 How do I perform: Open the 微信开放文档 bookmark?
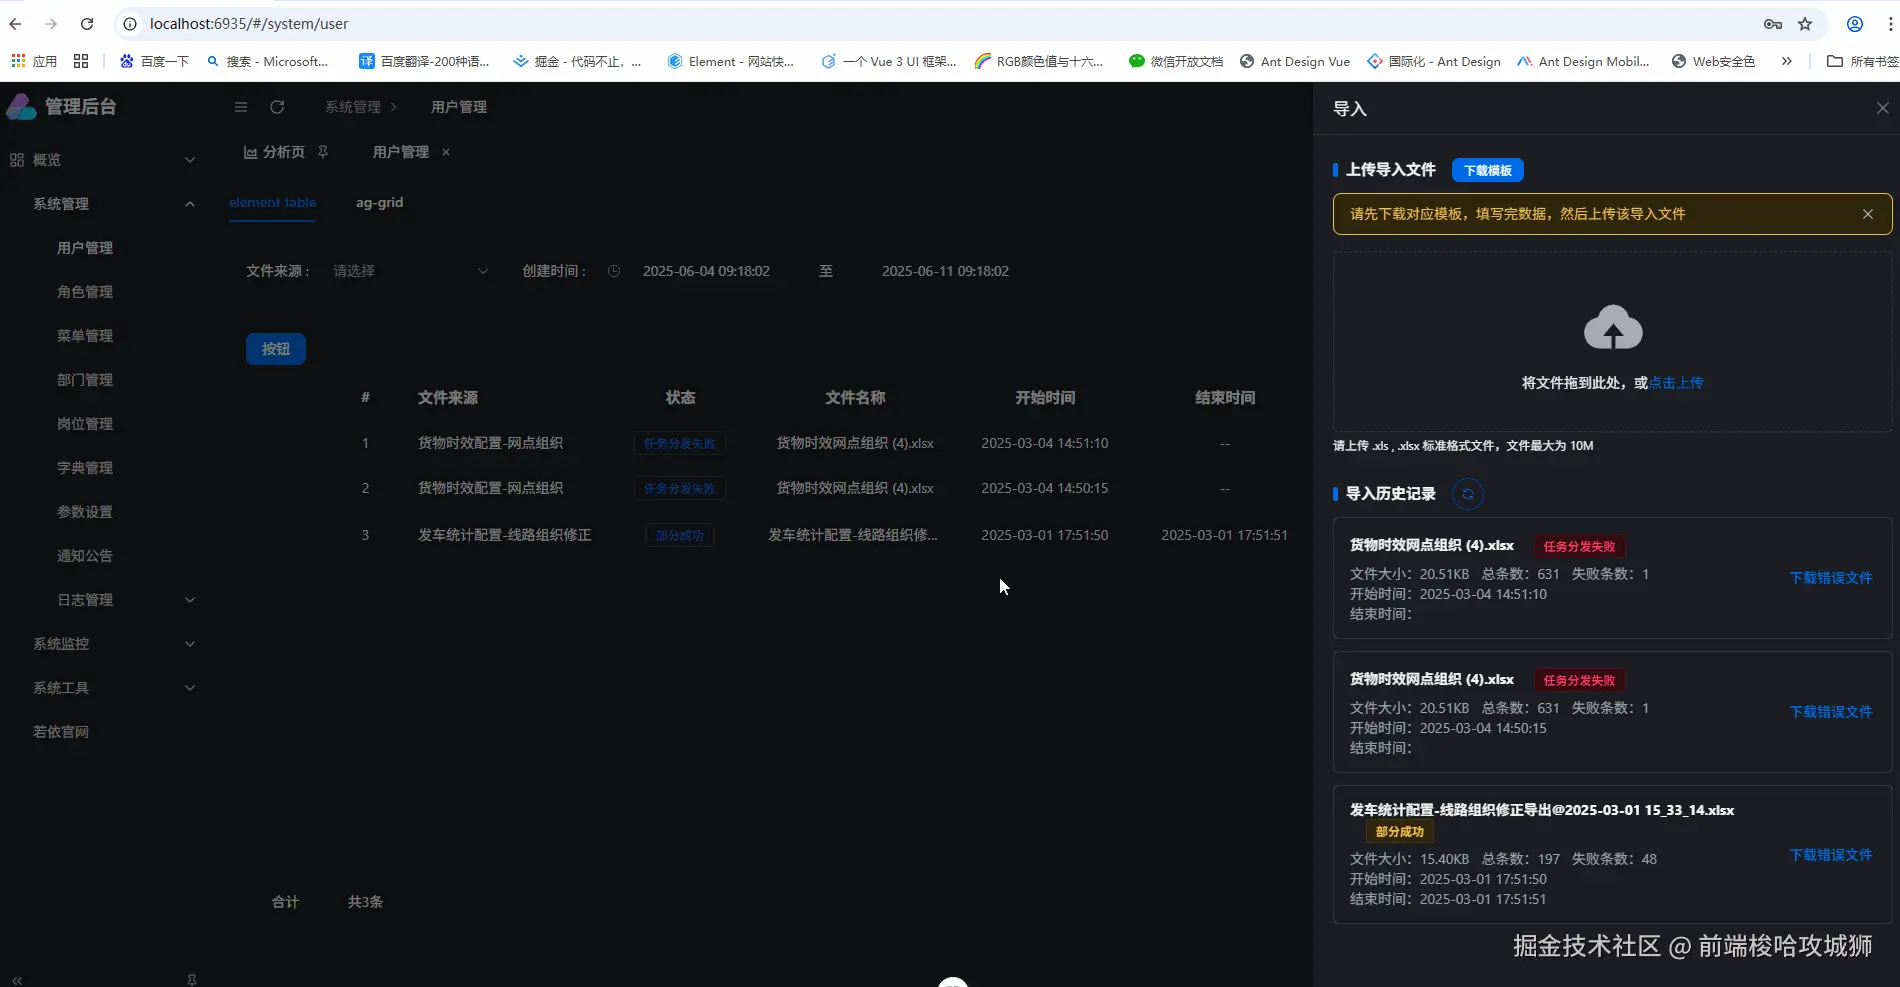[1176, 61]
